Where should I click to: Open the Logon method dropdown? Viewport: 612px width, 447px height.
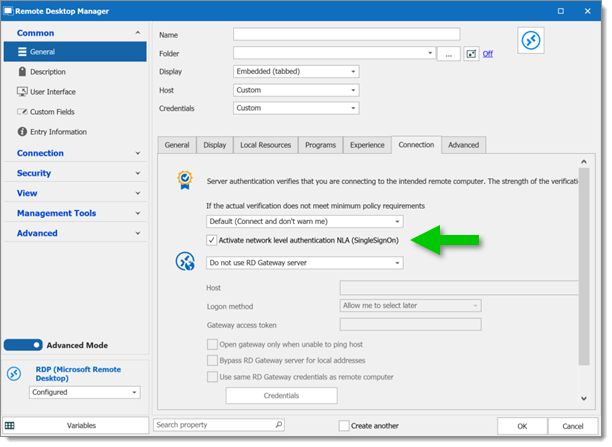point(411,306)
